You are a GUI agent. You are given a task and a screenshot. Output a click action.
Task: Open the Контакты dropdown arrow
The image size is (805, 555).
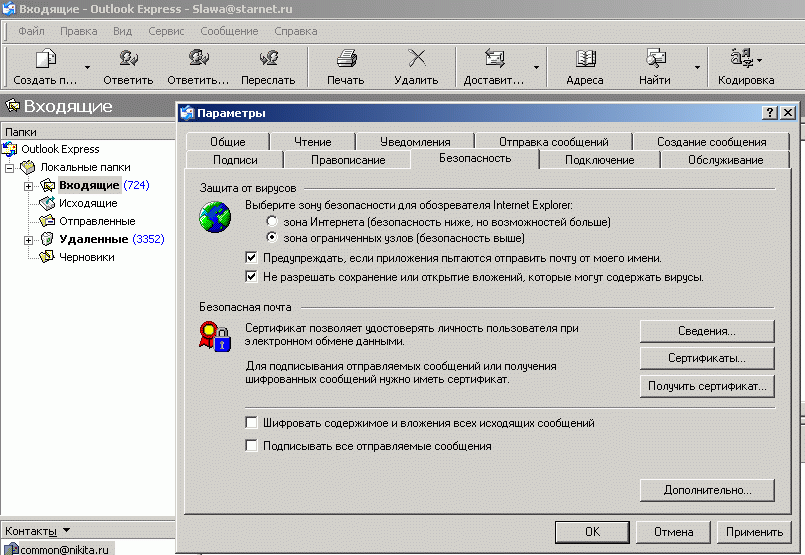pyautogui.click(x=66, y=530)
